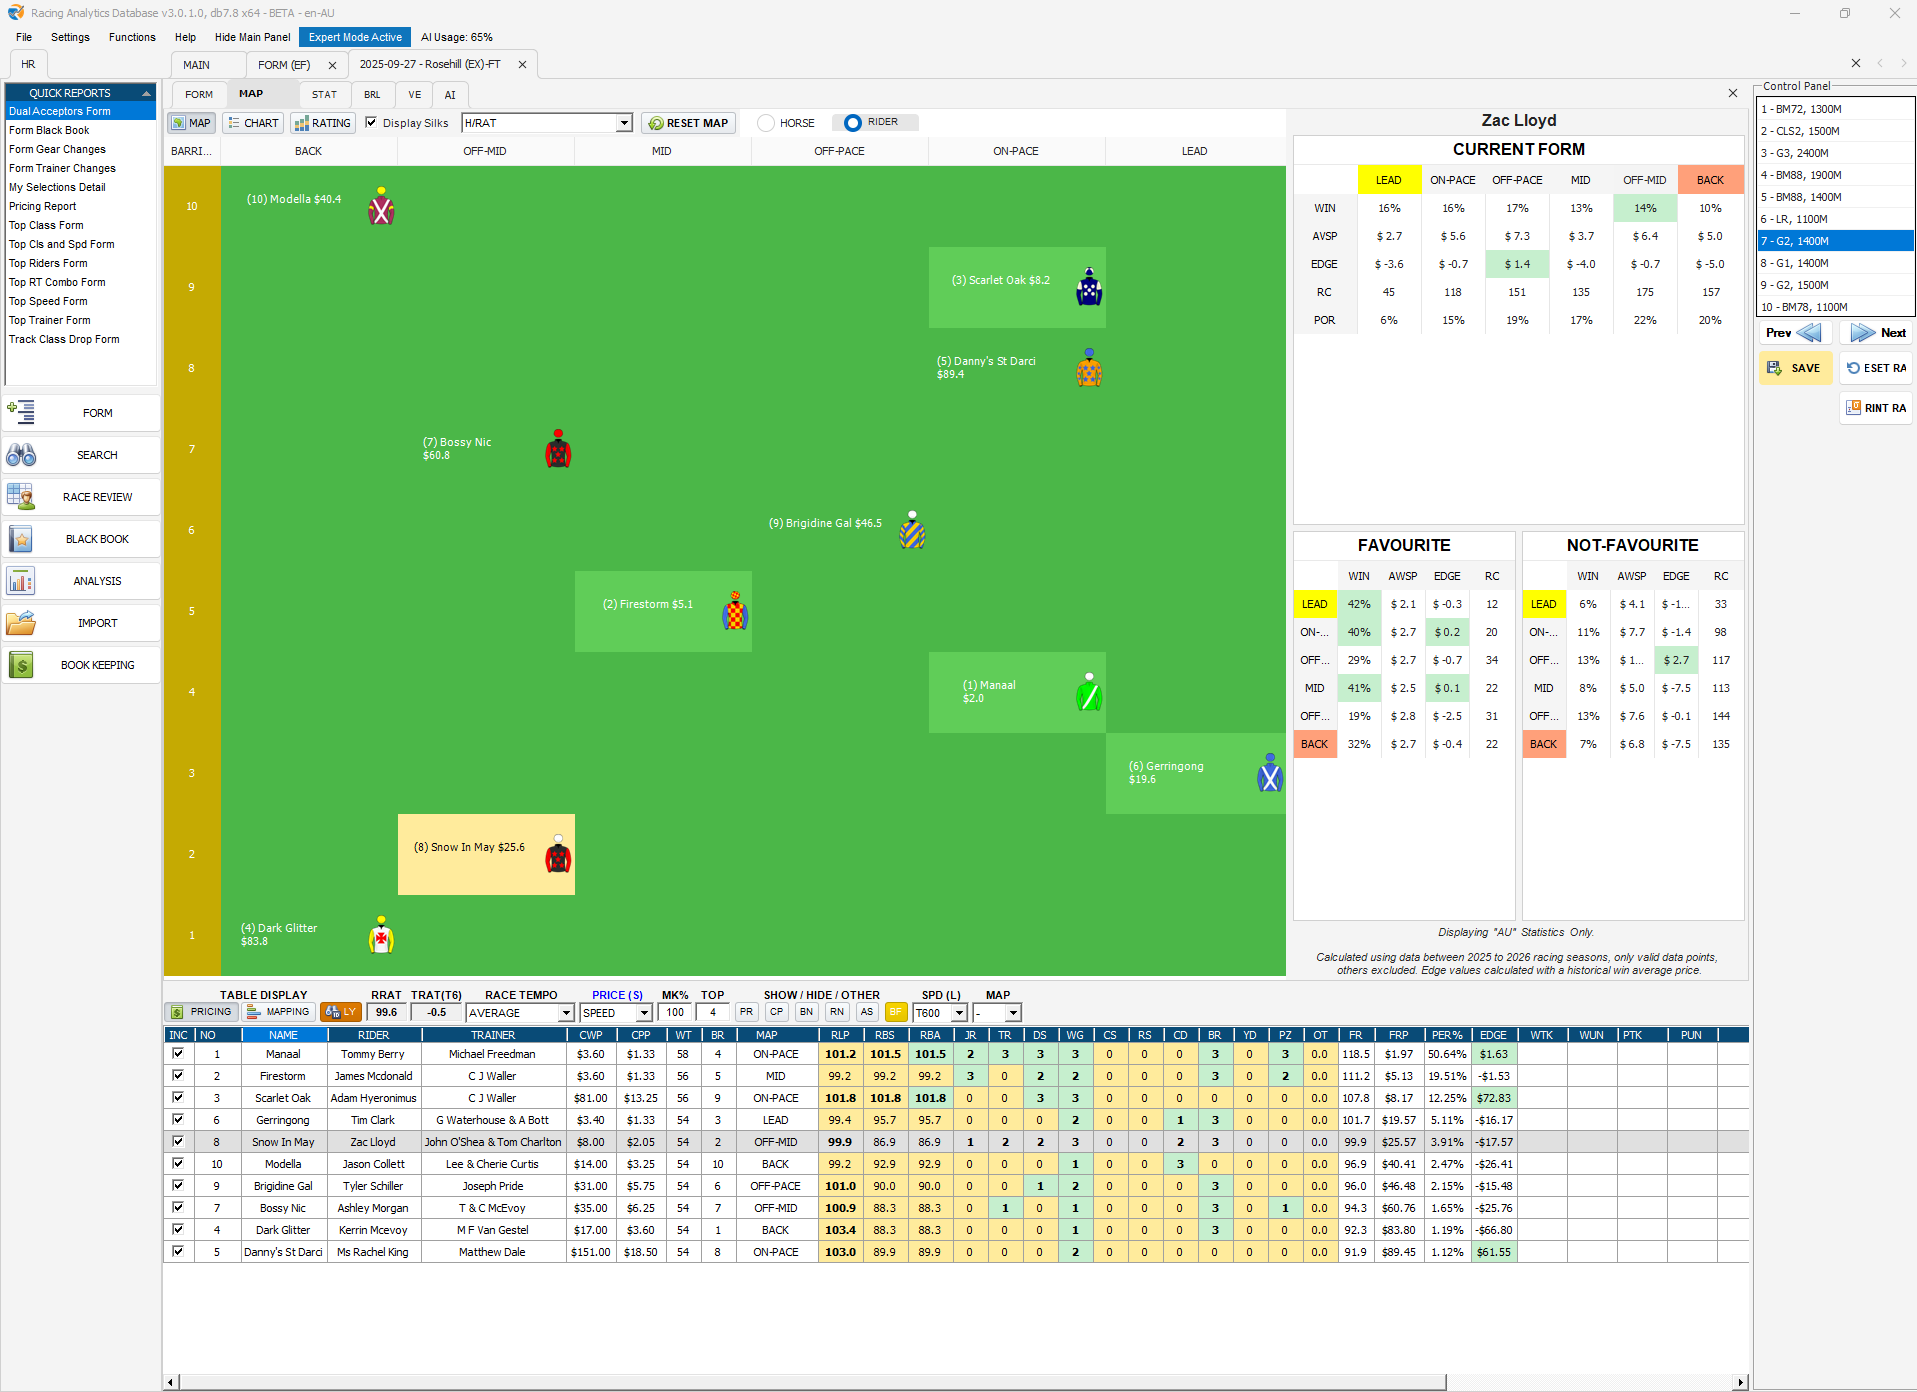1917x1392 pixels.
Task: Expand the Race Tempo AVERAGE dropdown
Action: [566, 1013]
